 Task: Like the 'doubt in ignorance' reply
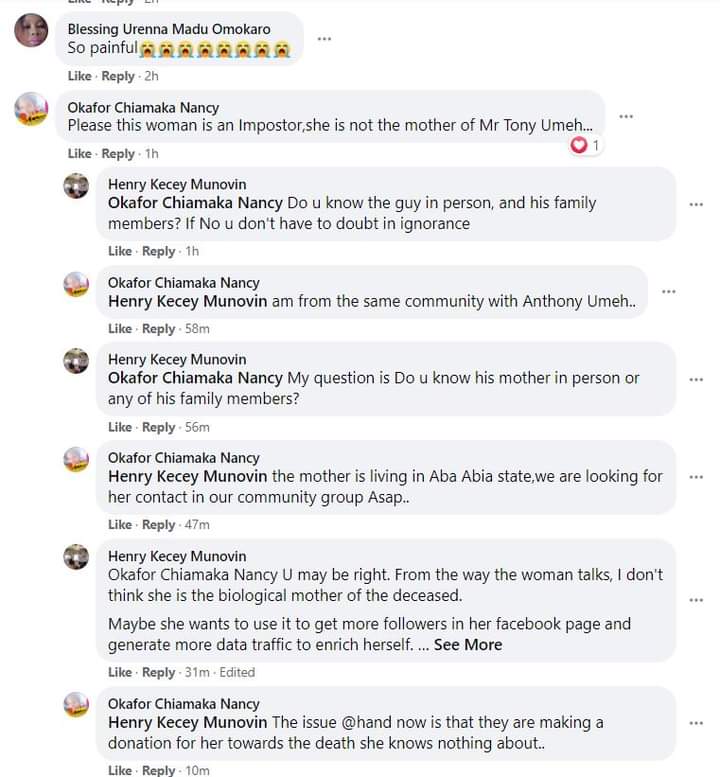coord(119,251)
